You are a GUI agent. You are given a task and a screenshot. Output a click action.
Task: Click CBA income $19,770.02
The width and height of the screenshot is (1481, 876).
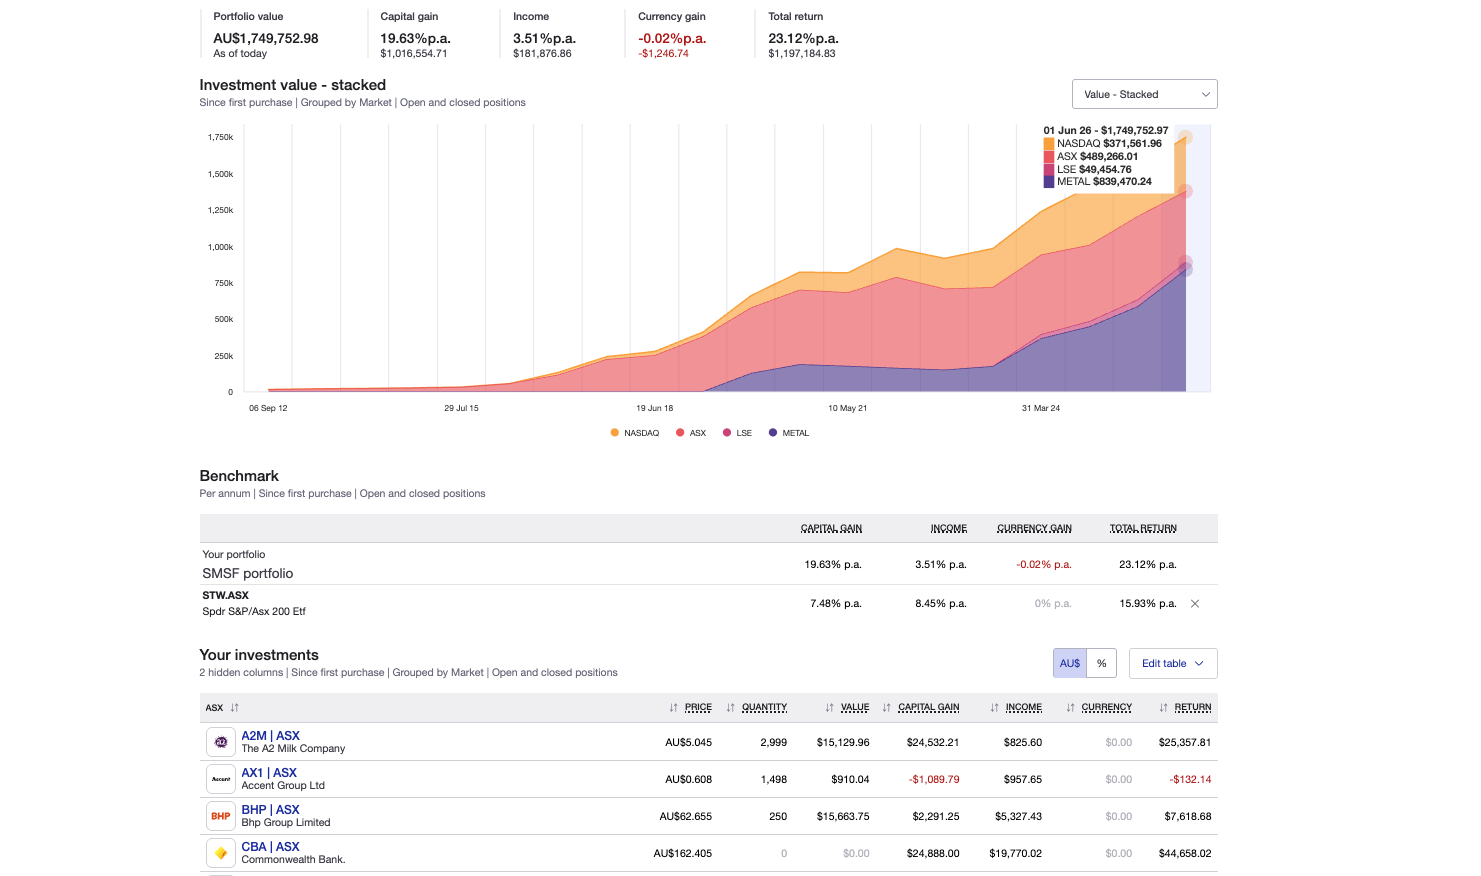click(1016, 853)
